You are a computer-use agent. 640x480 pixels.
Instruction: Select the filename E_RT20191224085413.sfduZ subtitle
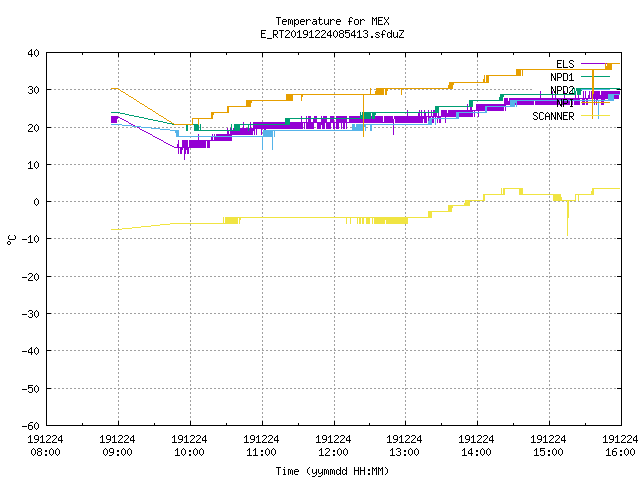click(332, 34)
